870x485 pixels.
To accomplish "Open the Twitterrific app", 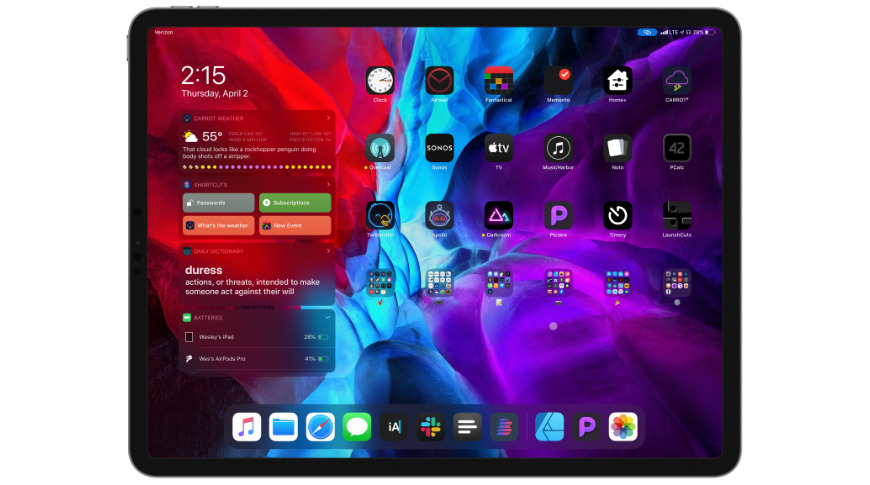I will tap(380, 215).
